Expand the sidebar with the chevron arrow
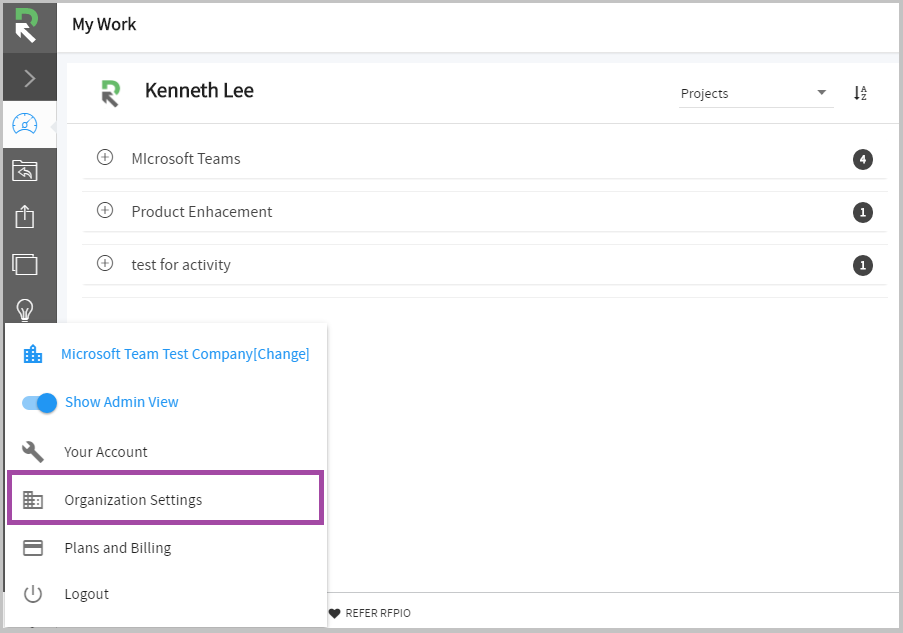The width and height of the screenshot is (903, 633). (x=29, y=78)
